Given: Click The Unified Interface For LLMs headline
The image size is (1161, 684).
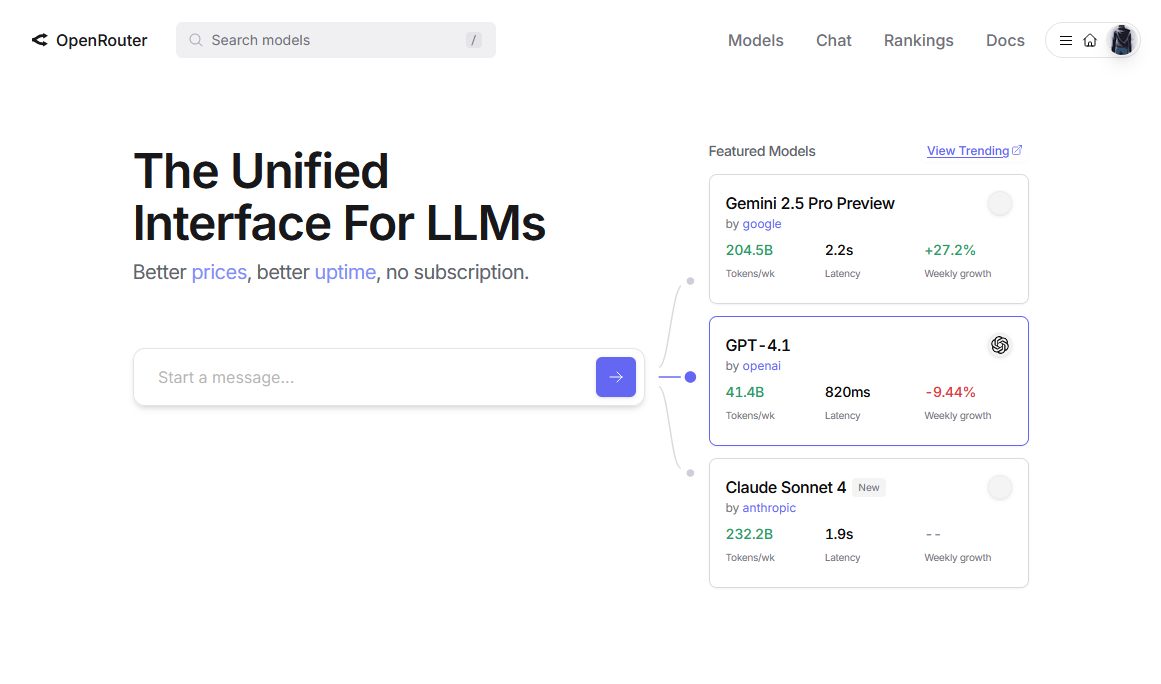Looking at the screenshot, I should pyautogui.click(x=339, y=197).
